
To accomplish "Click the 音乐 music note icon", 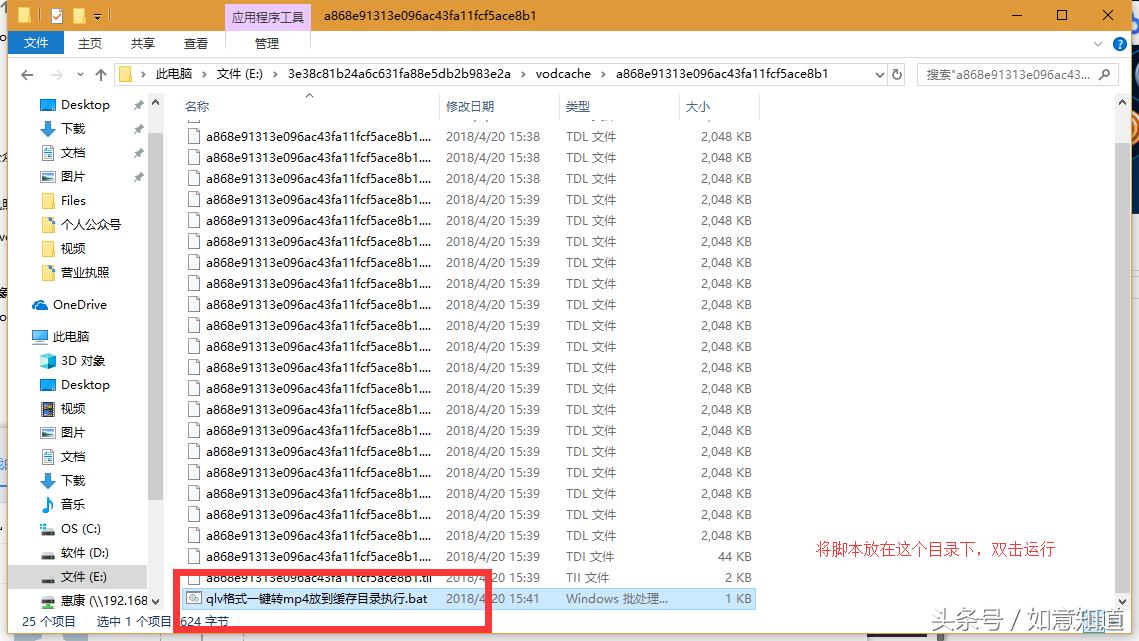I will (48, 504).
